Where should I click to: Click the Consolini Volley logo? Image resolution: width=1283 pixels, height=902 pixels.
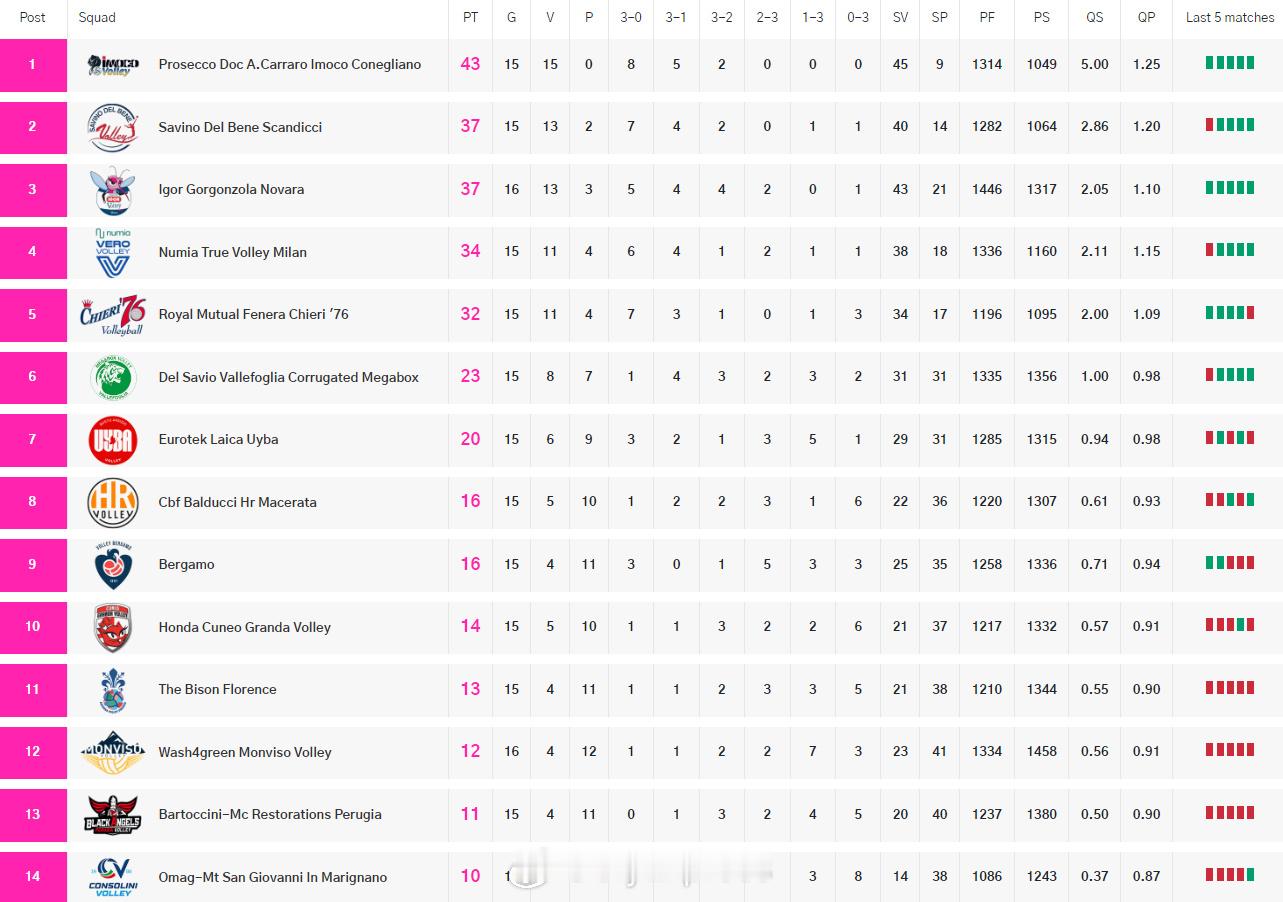click(x=113, y=877)
